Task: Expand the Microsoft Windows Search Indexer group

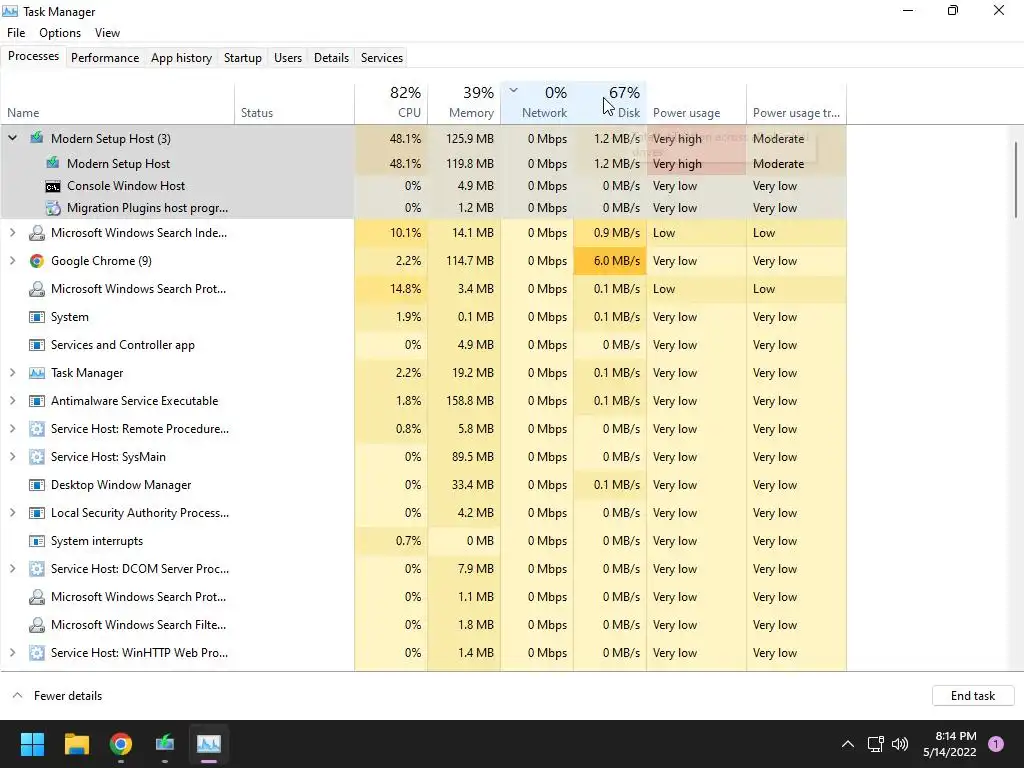Action: click(12, 232)
